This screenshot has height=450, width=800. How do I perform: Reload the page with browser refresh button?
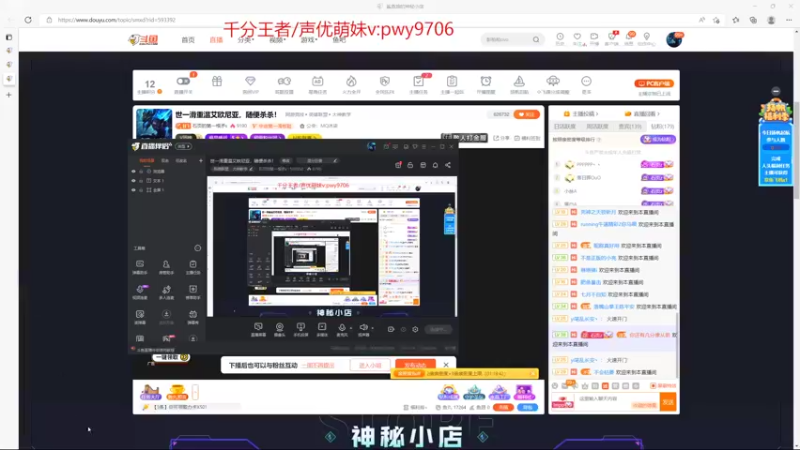pyautogui.click(x=28, y=20)
